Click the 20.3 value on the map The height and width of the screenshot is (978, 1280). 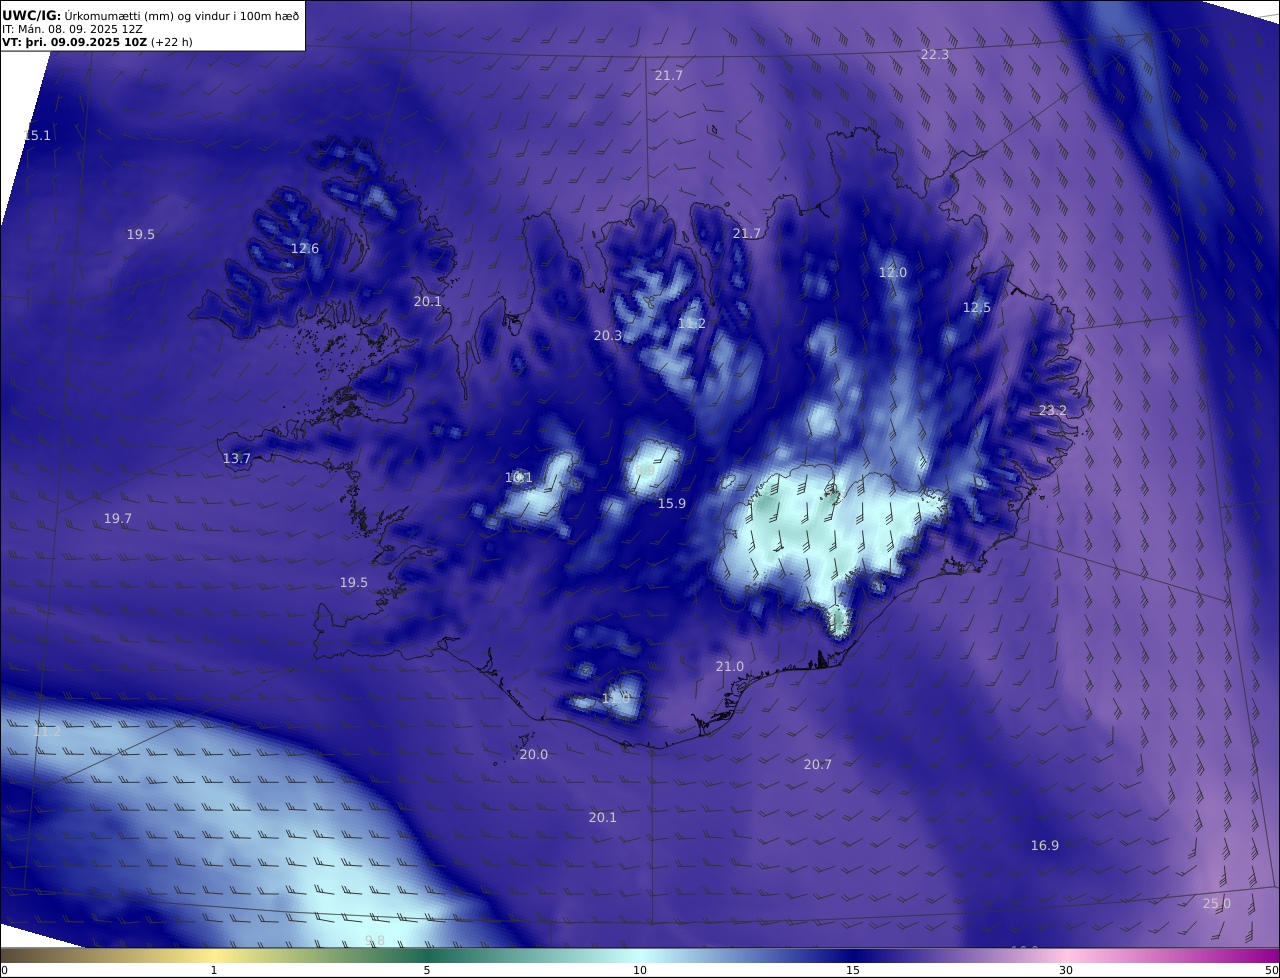tap(607, 335)
